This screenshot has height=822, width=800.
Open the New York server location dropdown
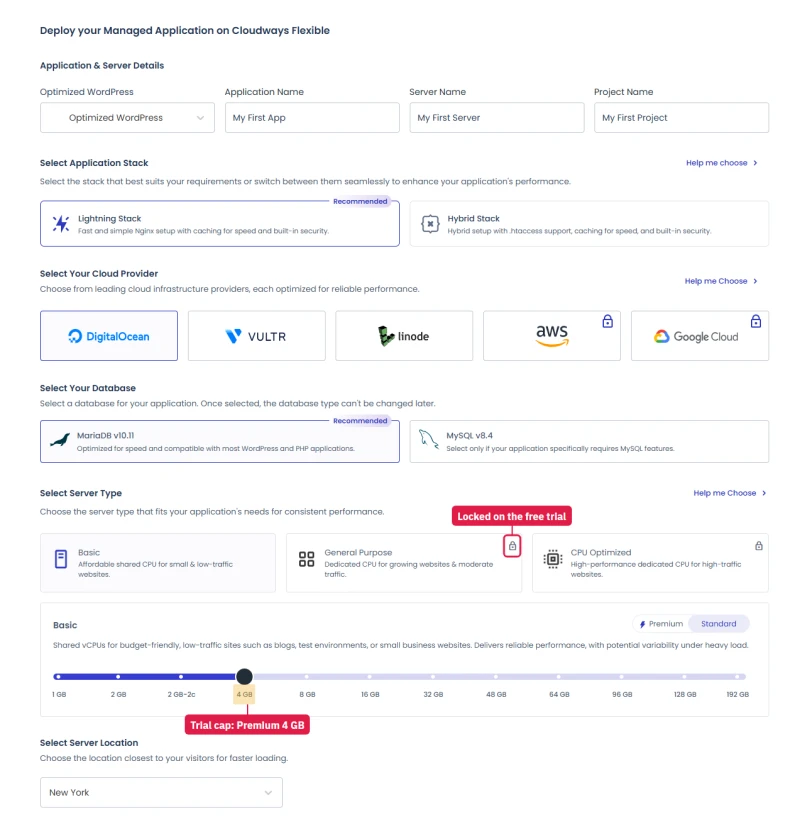pos(161,792)
